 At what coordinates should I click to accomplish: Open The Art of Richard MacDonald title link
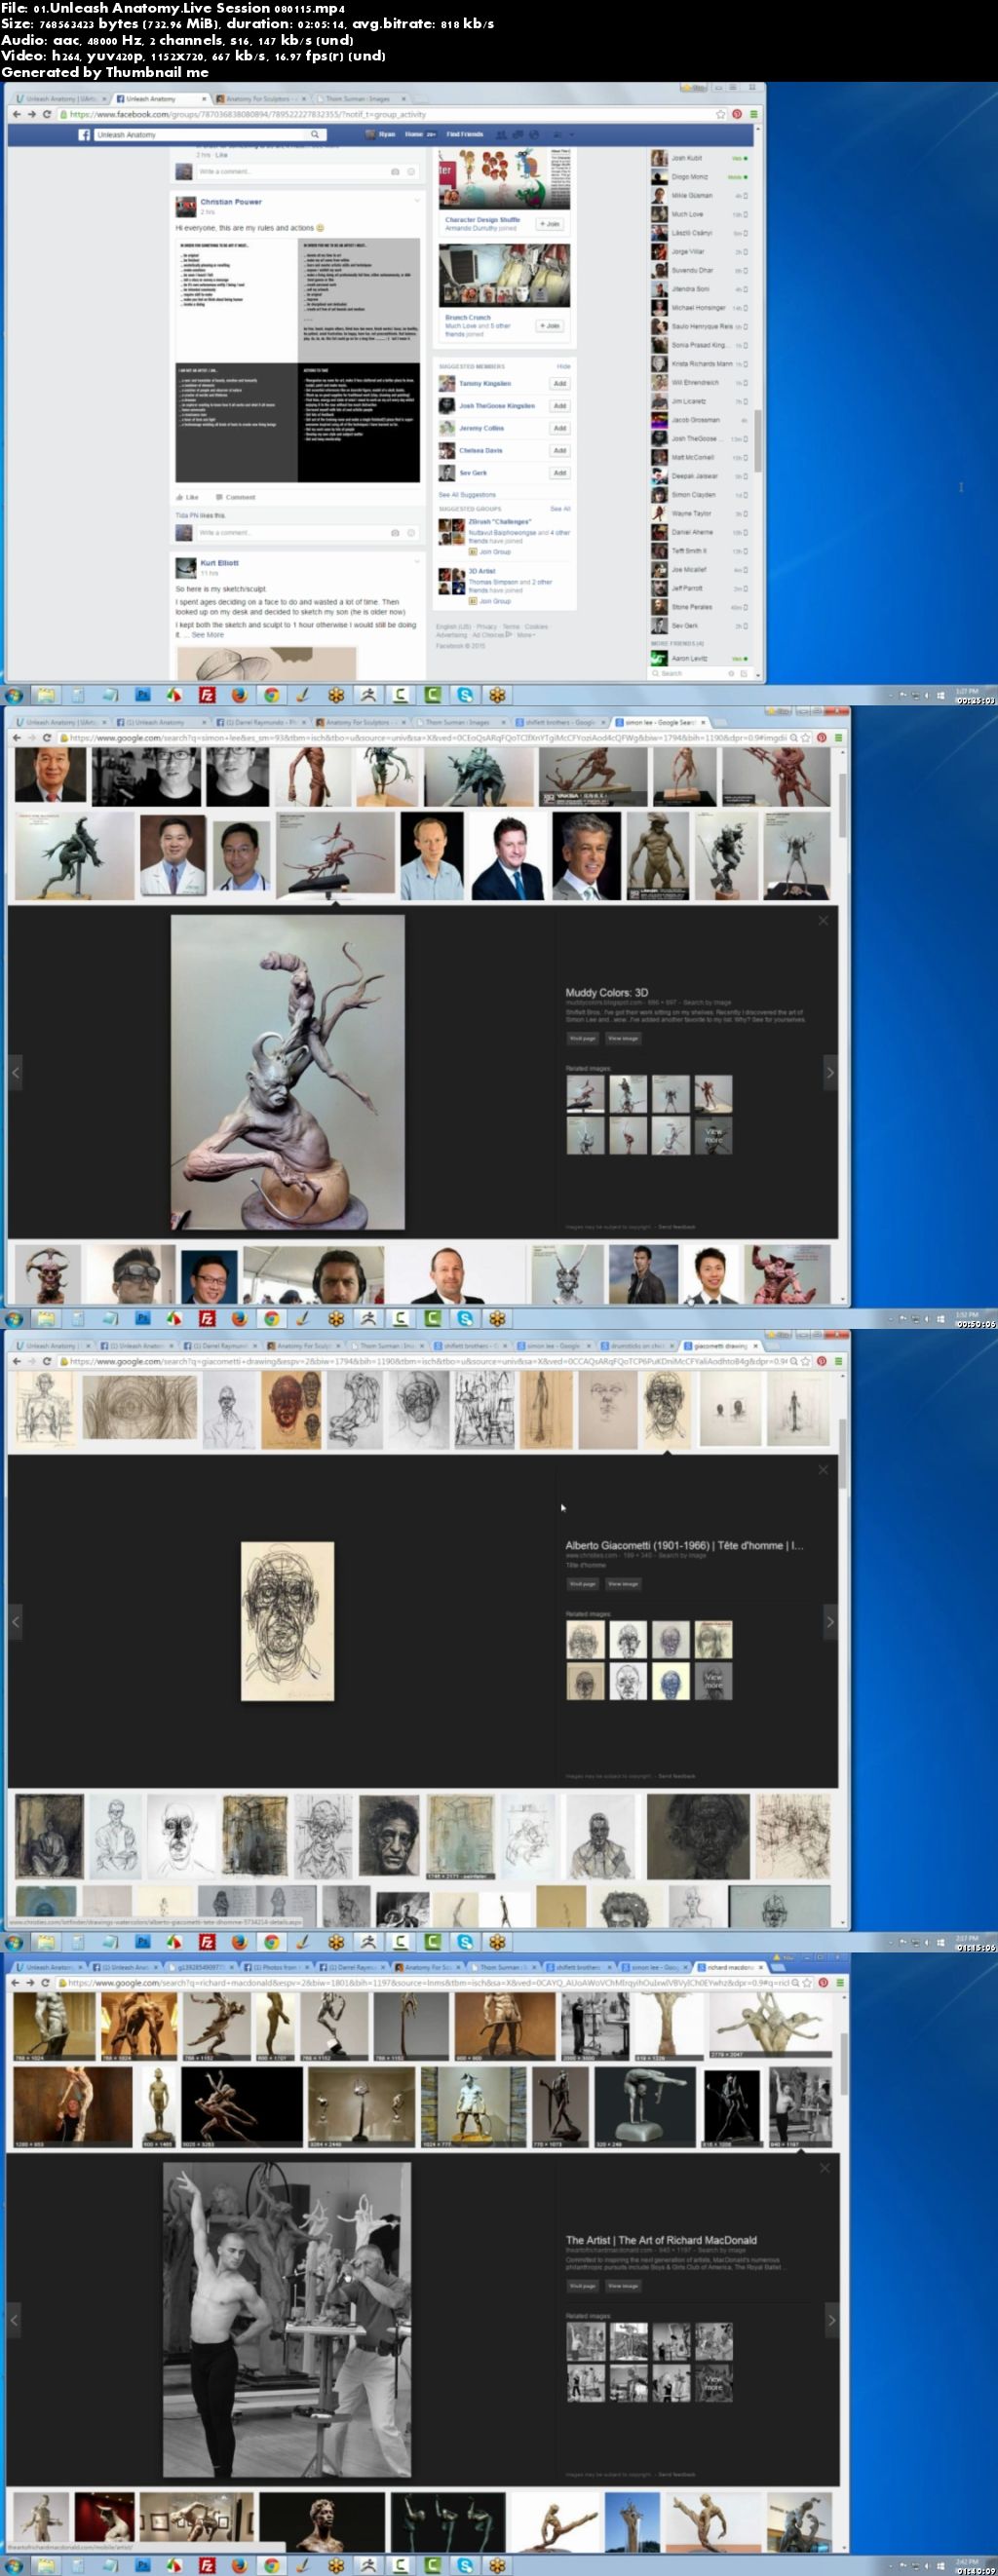661,2240
